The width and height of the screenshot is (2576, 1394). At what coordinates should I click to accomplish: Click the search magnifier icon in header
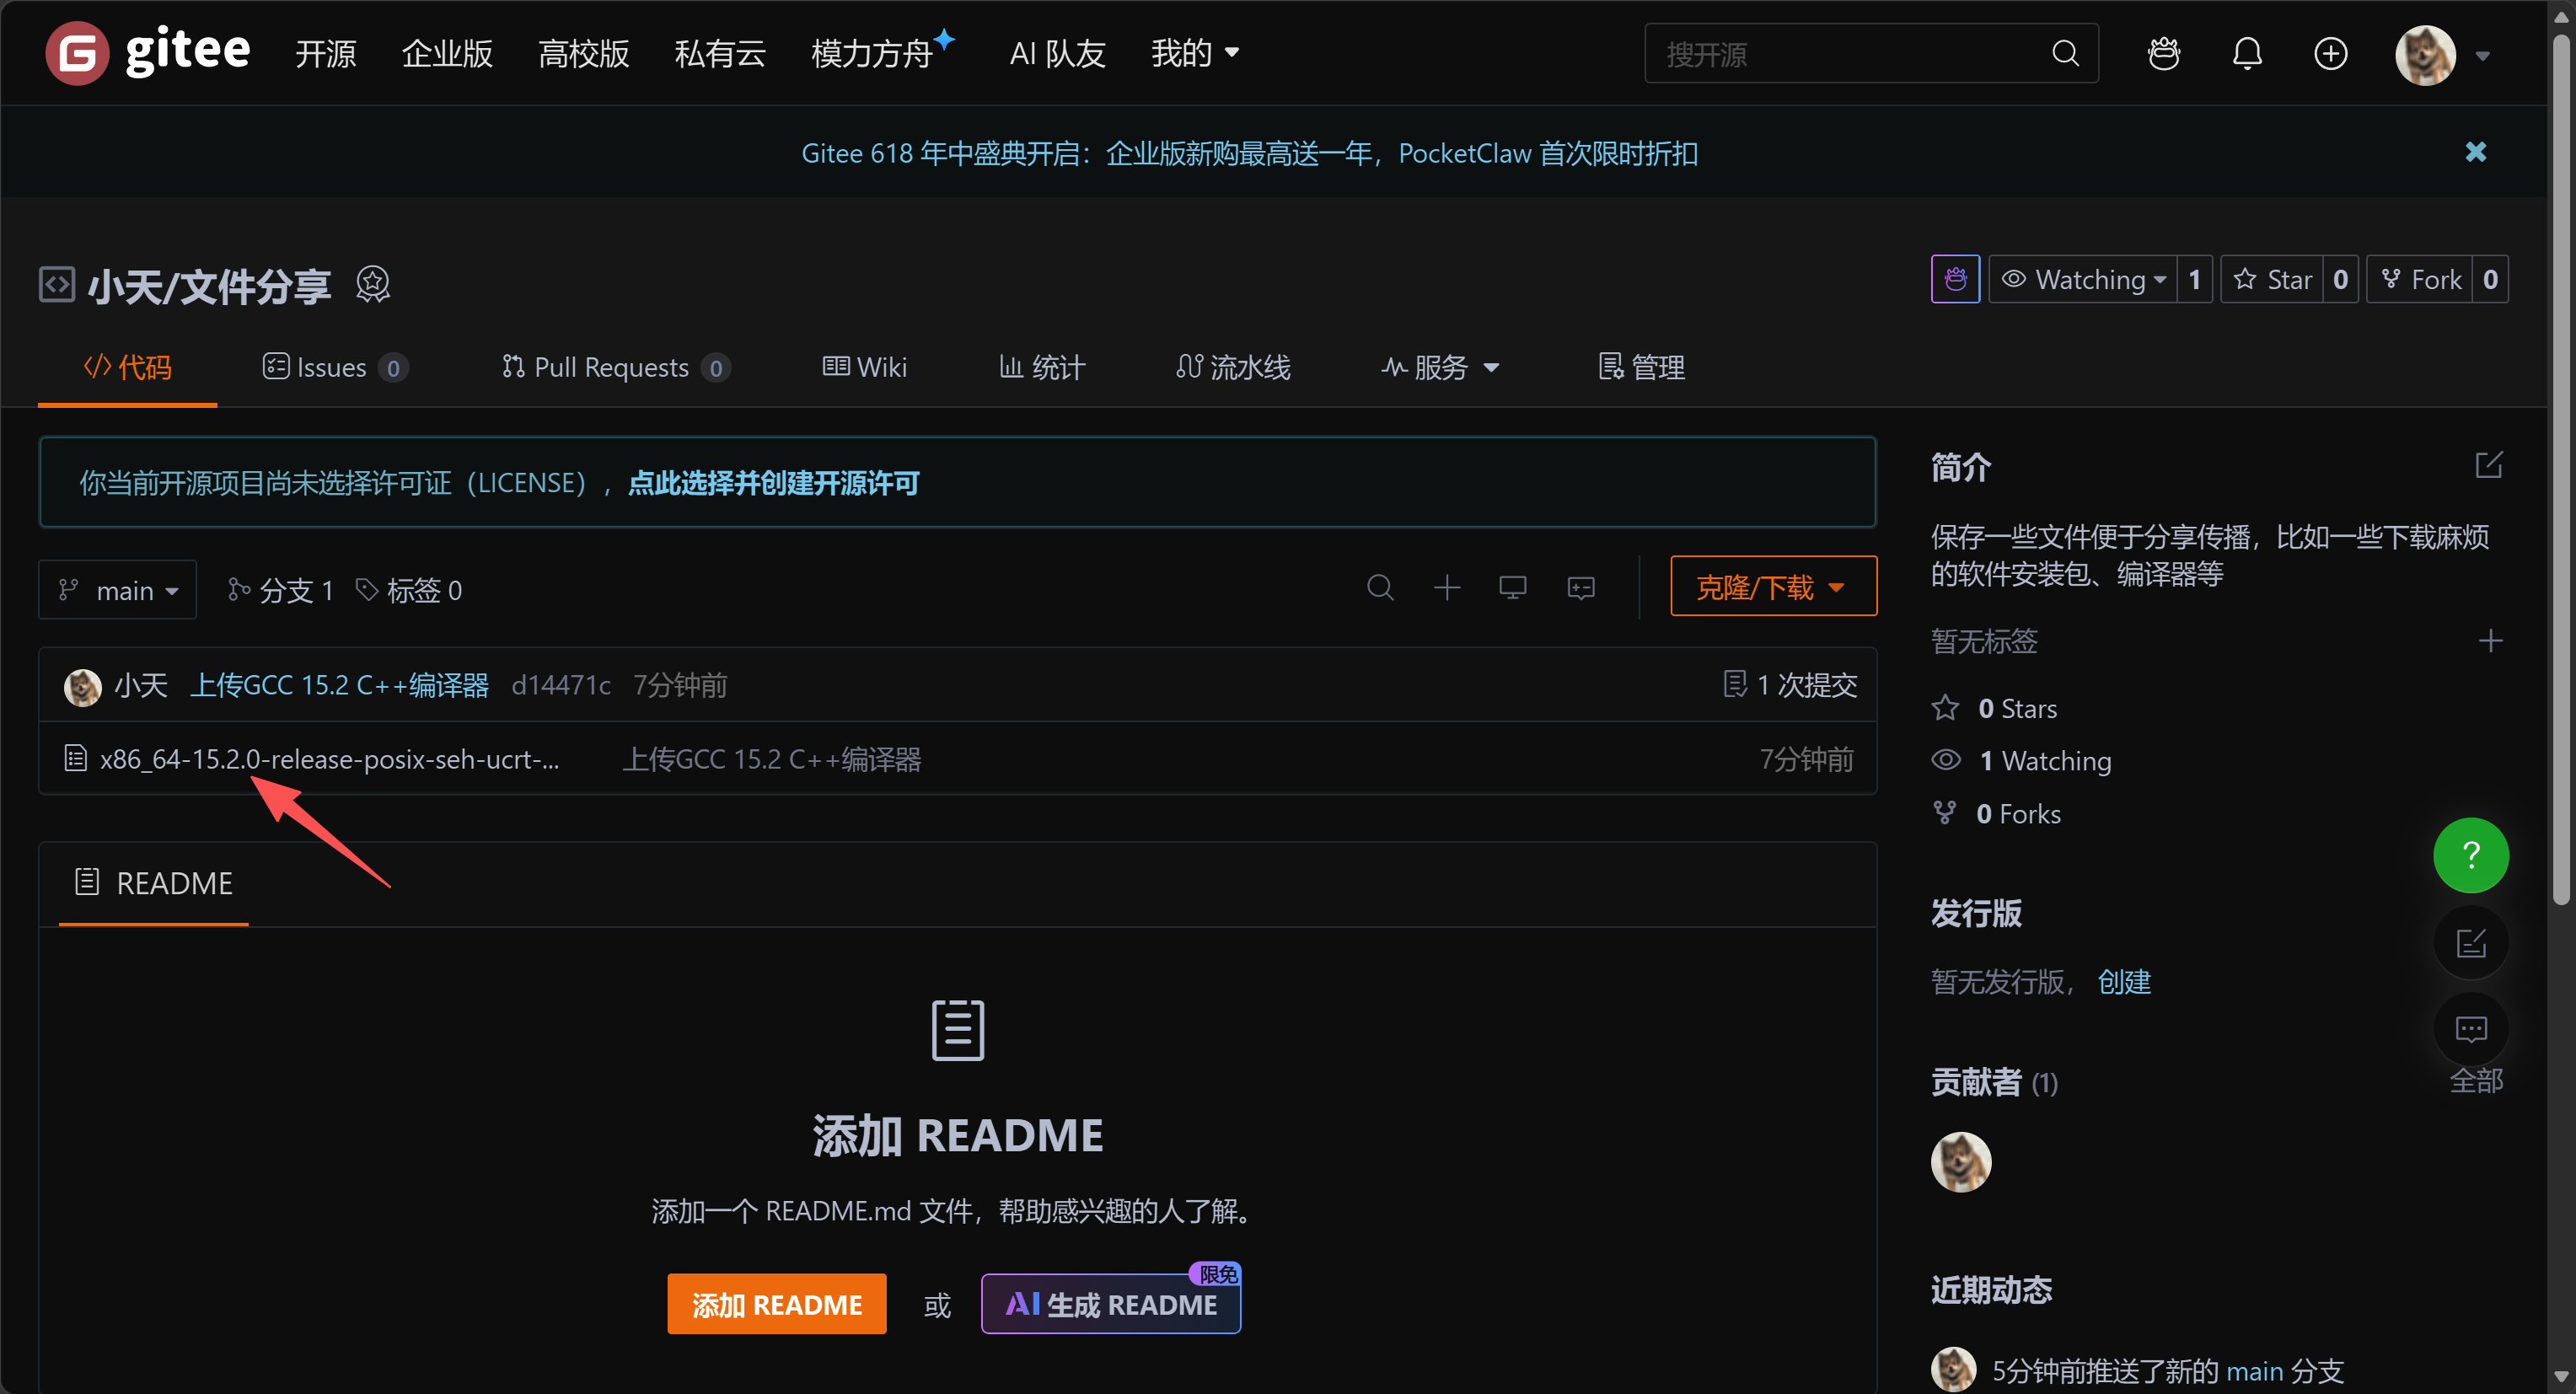tap(2065, 53)
